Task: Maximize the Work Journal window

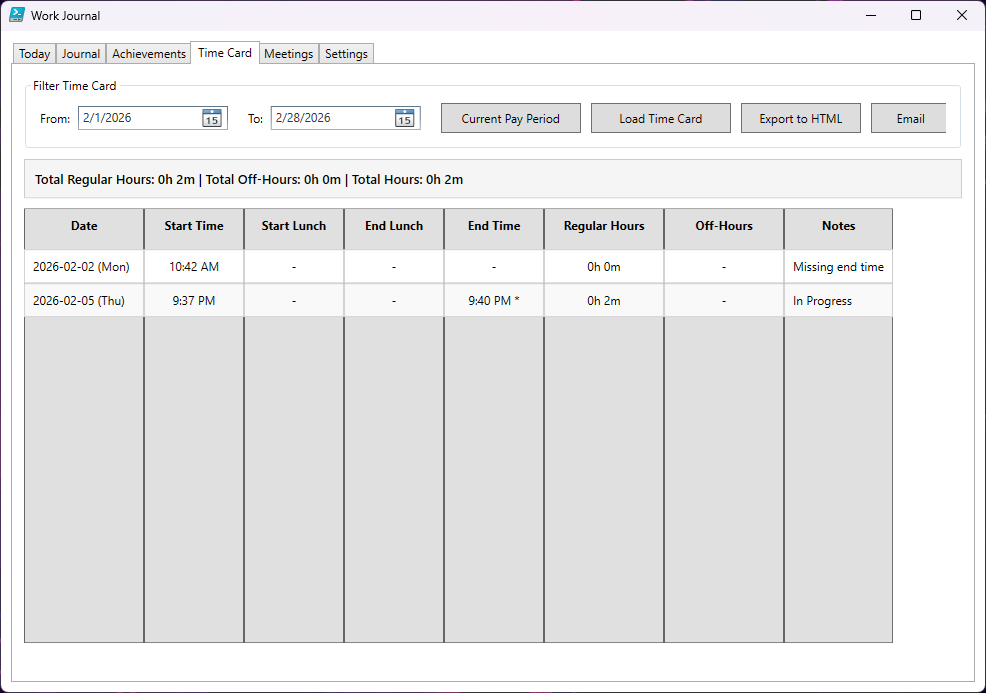Action: point(916,15)
